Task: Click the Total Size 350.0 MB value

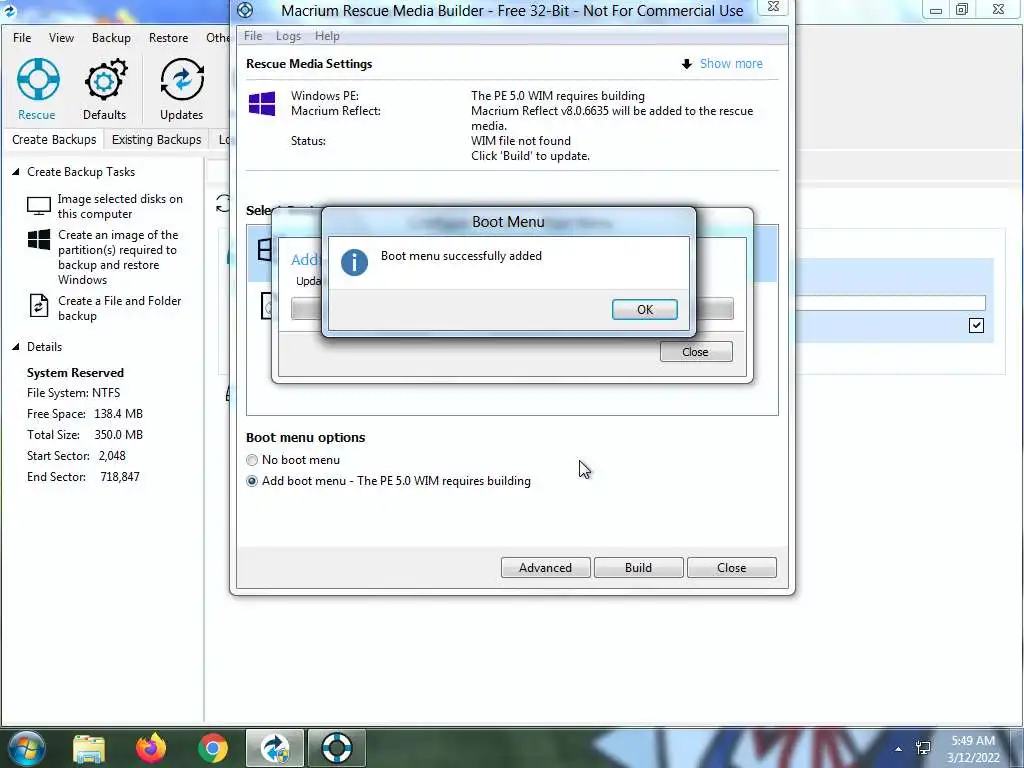Action: [118, 435]
